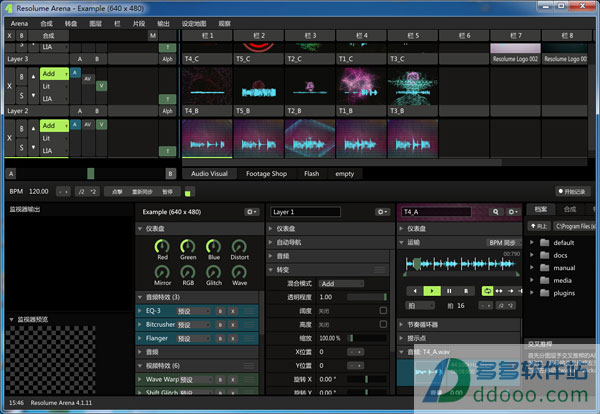Image resolution: width=600 pixels, height=414 pixels.
Task: Expand the 自动导航 section in Layer panel
Action: pyautogui.click(x=271, y=242)
